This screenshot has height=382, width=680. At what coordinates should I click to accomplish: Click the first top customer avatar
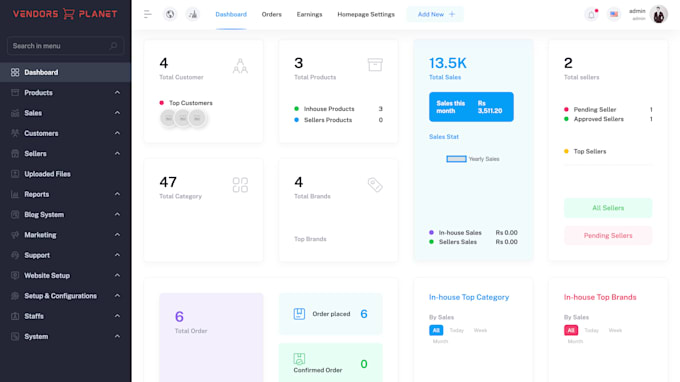click(x=168, y=118)
